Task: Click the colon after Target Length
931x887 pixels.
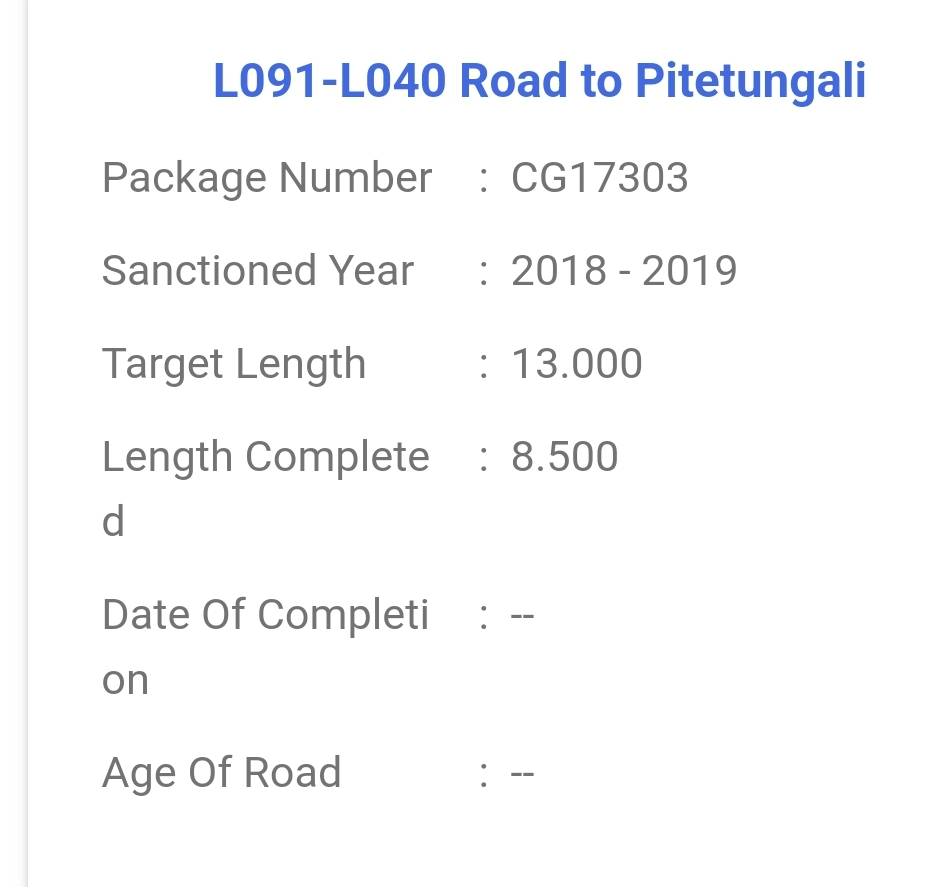Action: 484,365
